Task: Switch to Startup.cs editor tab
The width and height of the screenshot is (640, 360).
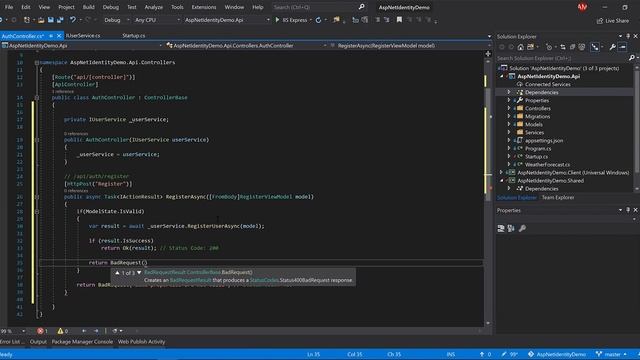Action: tap(133, 36)
